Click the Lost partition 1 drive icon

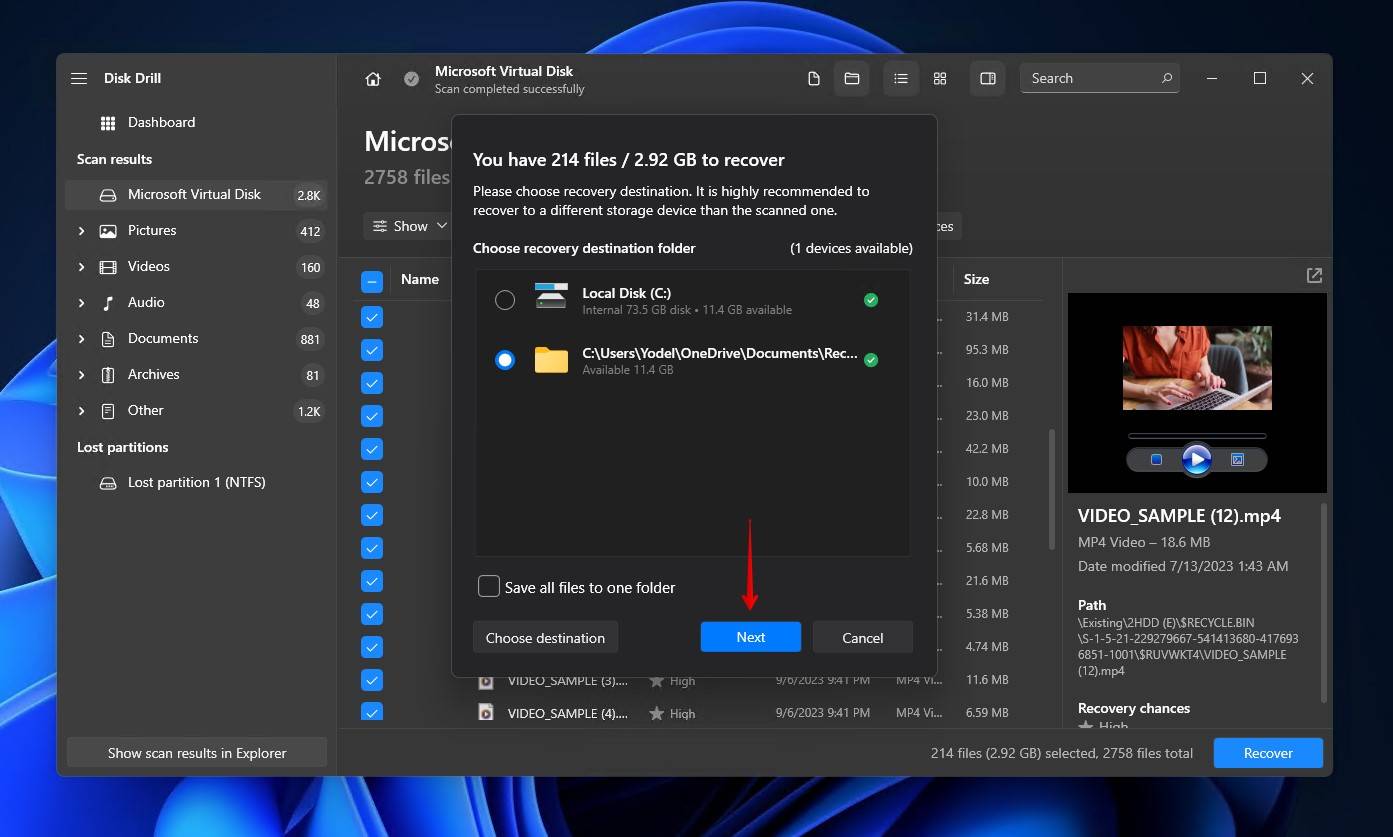[108, 483]
